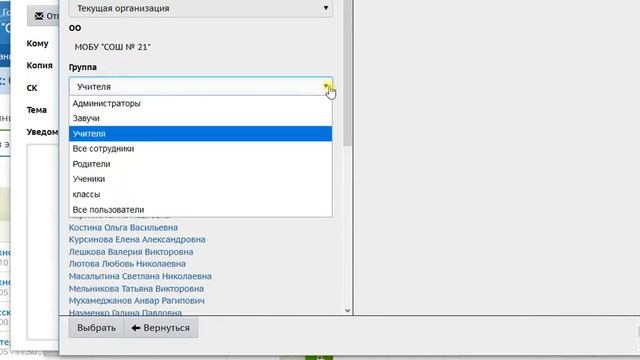This screenshot has height=360, width=640.
Task: Choose Родители from the group list
Action: coord(200,164)
